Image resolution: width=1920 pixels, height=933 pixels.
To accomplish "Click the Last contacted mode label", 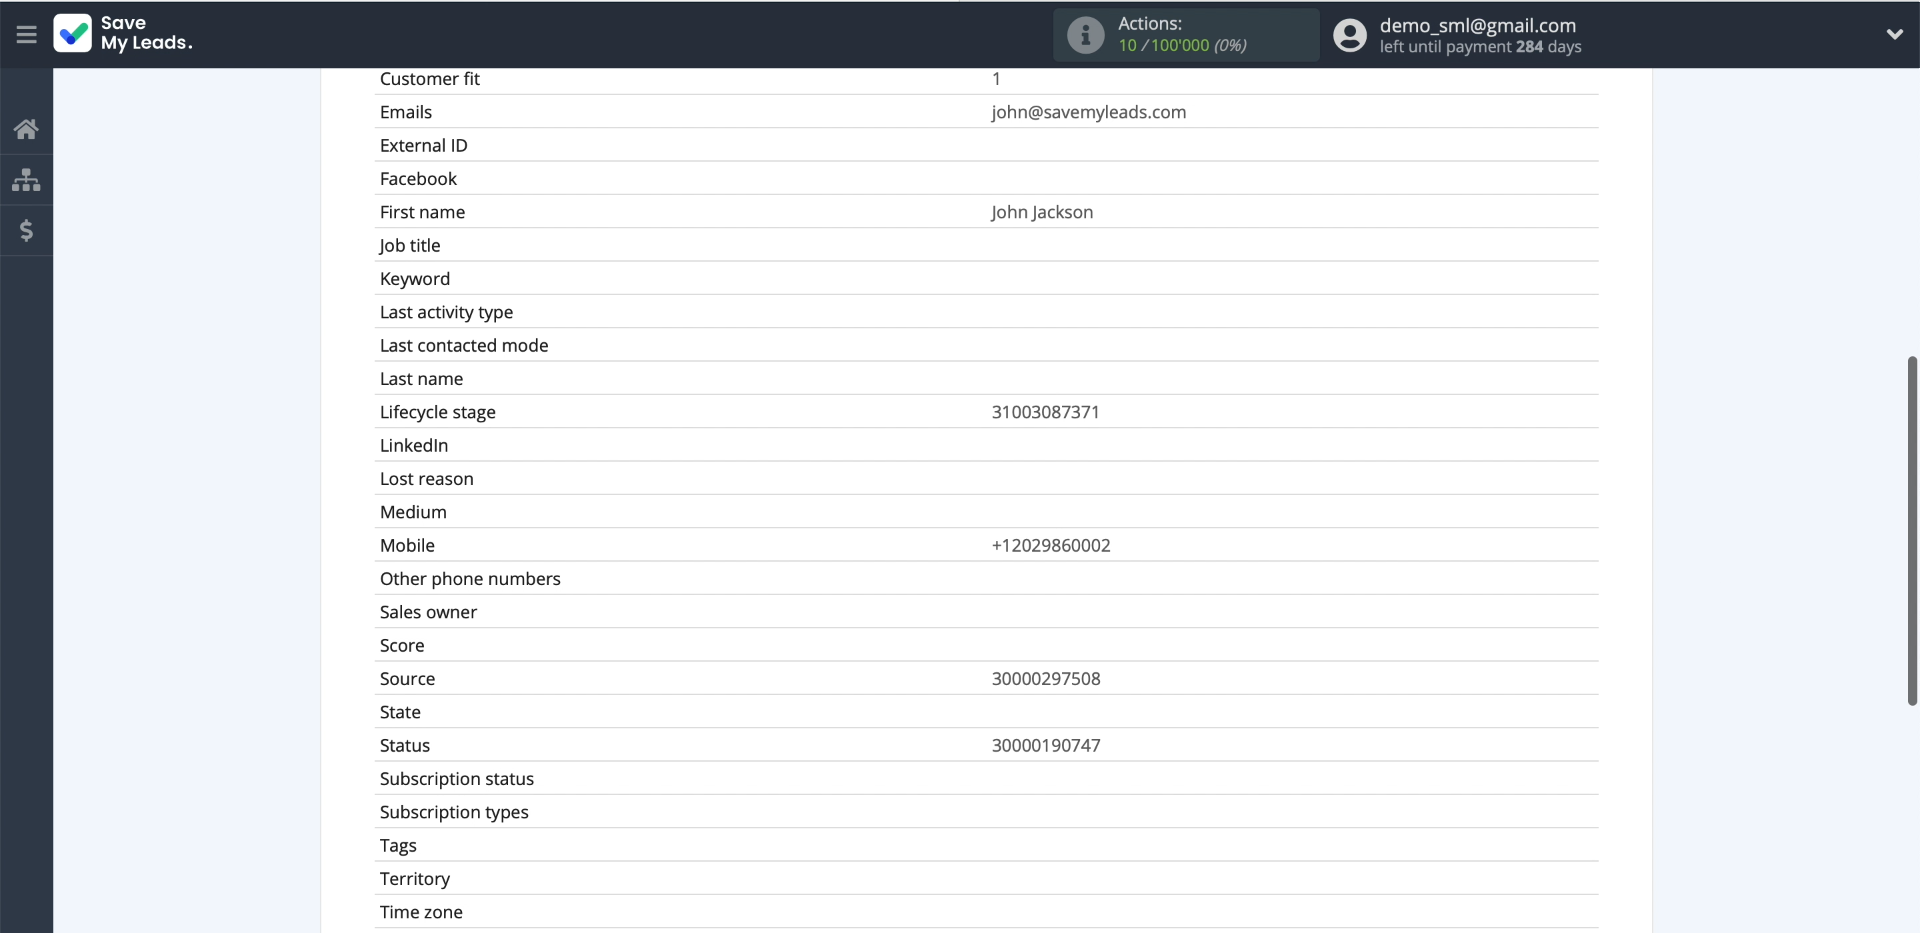I will coord(464,345).
